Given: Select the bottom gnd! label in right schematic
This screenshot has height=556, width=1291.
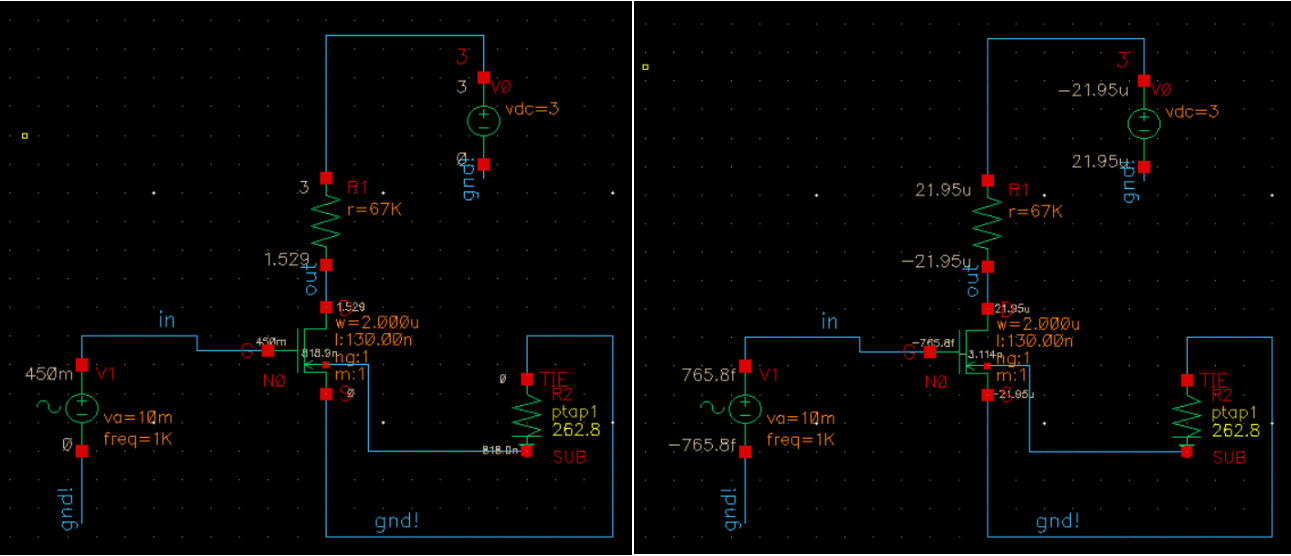Looking at the screenshot, I should (1059, 521).
